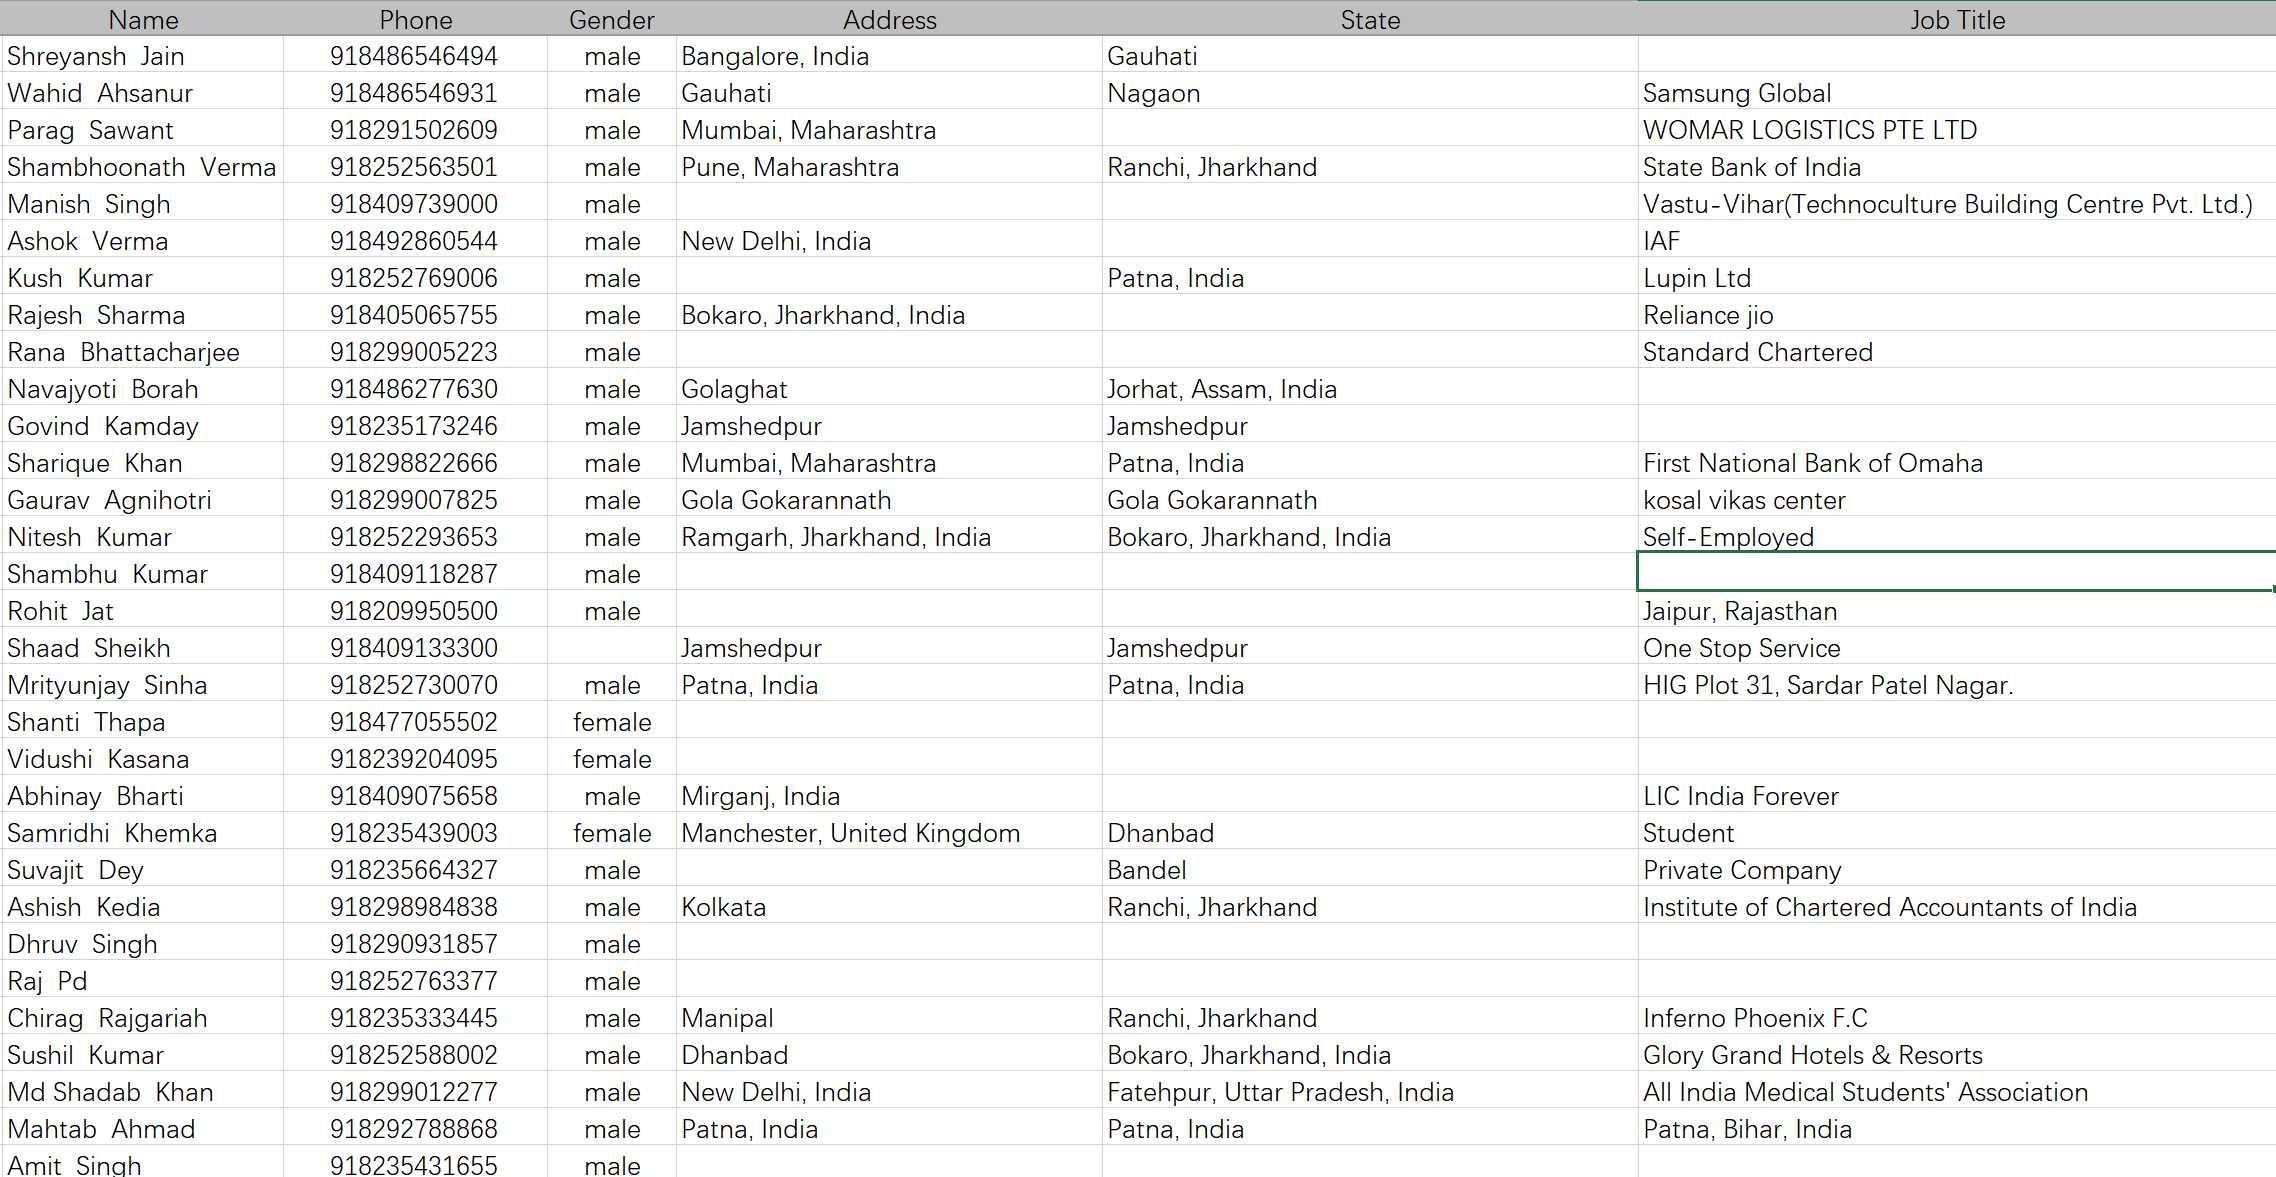Click 'Dhanbad' state for Samridhi Khemka
This screenshot has width=2276, height=1177.
(1370, 833)
